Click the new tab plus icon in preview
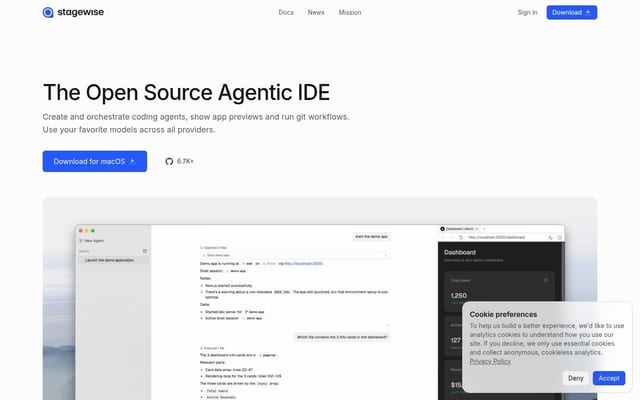Viewport: 640px width, 400px height. click(484, 229)
